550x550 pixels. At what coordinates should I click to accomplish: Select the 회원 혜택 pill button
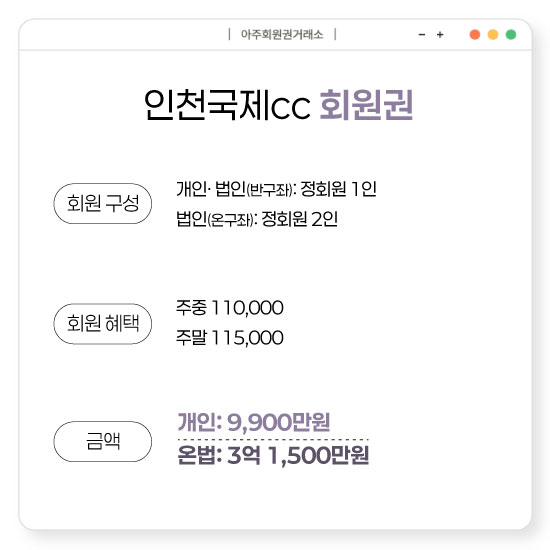(103, 323)
